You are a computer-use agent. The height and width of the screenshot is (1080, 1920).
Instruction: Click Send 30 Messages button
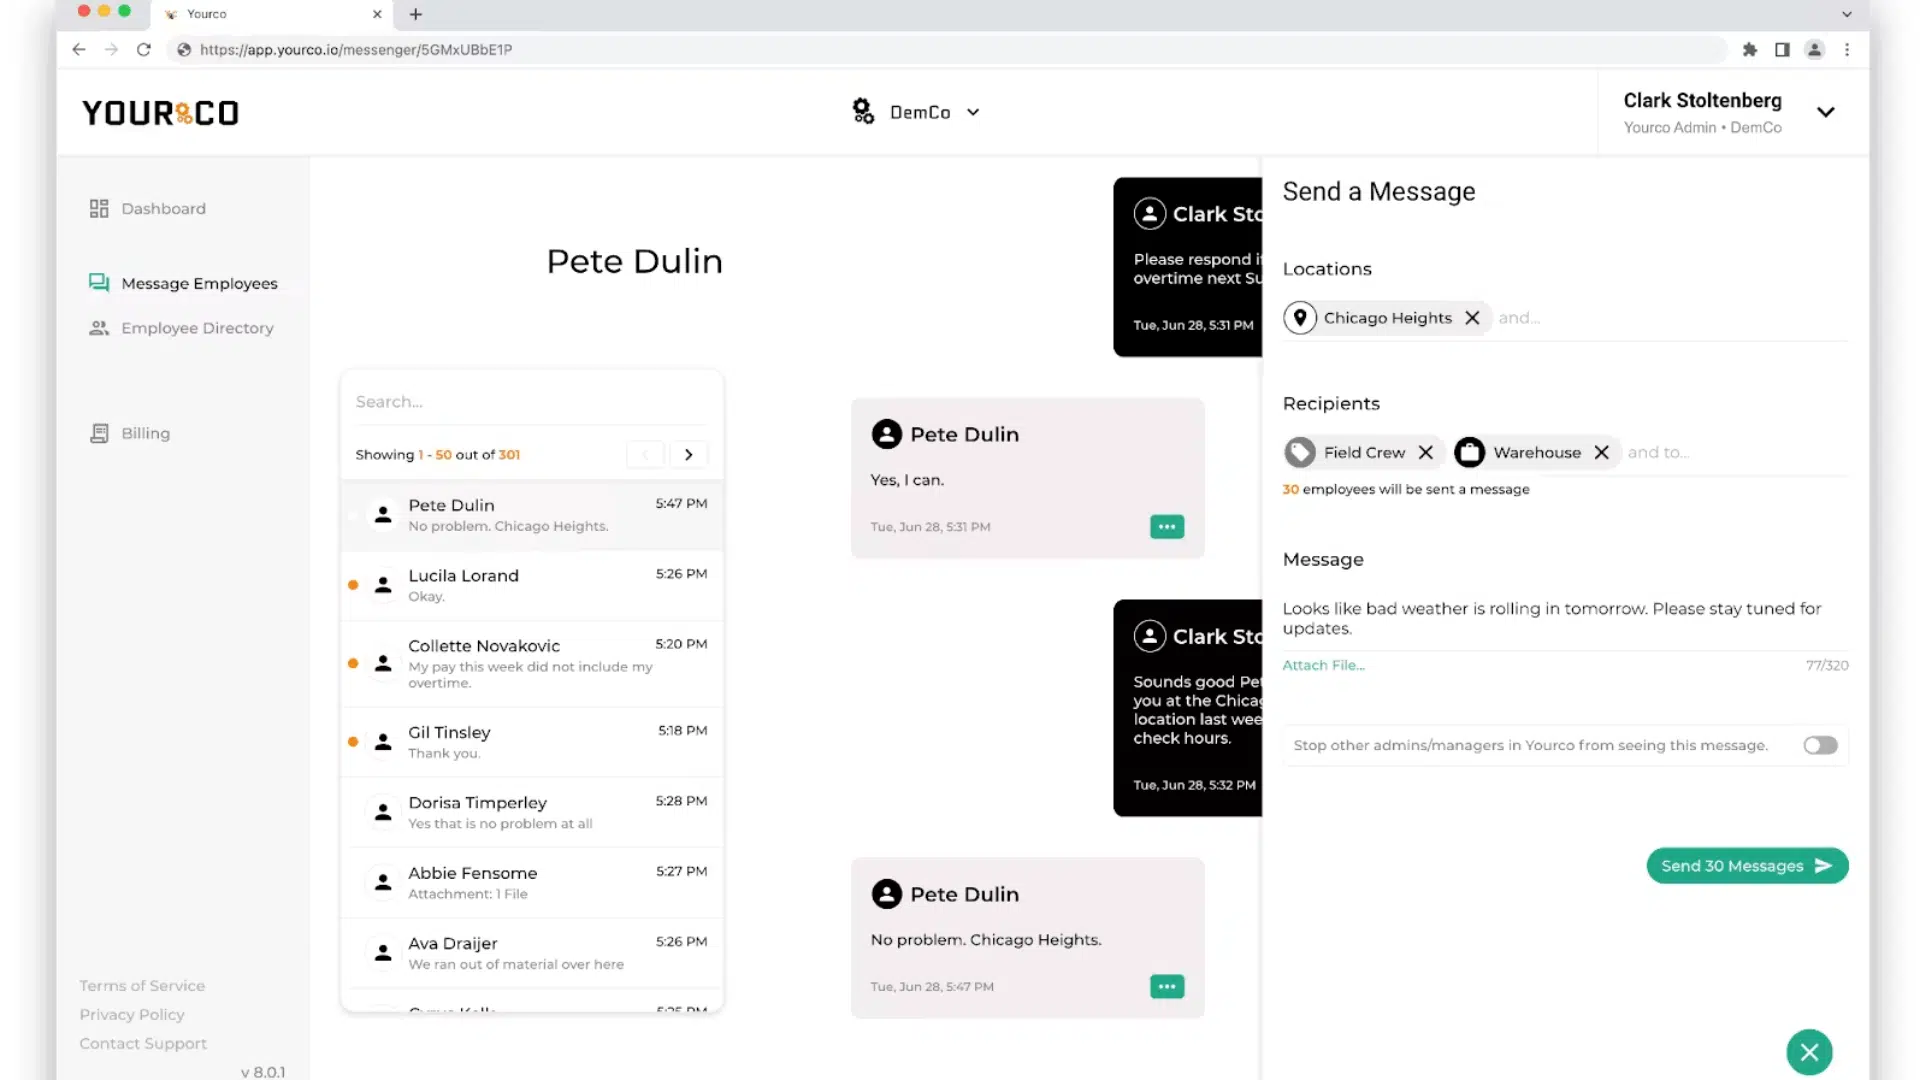1747,866
